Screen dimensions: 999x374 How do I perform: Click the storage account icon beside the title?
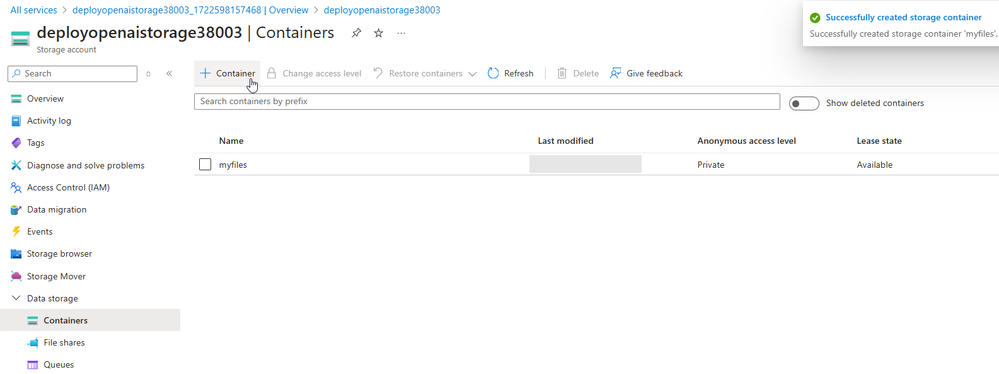click(20, 38)
